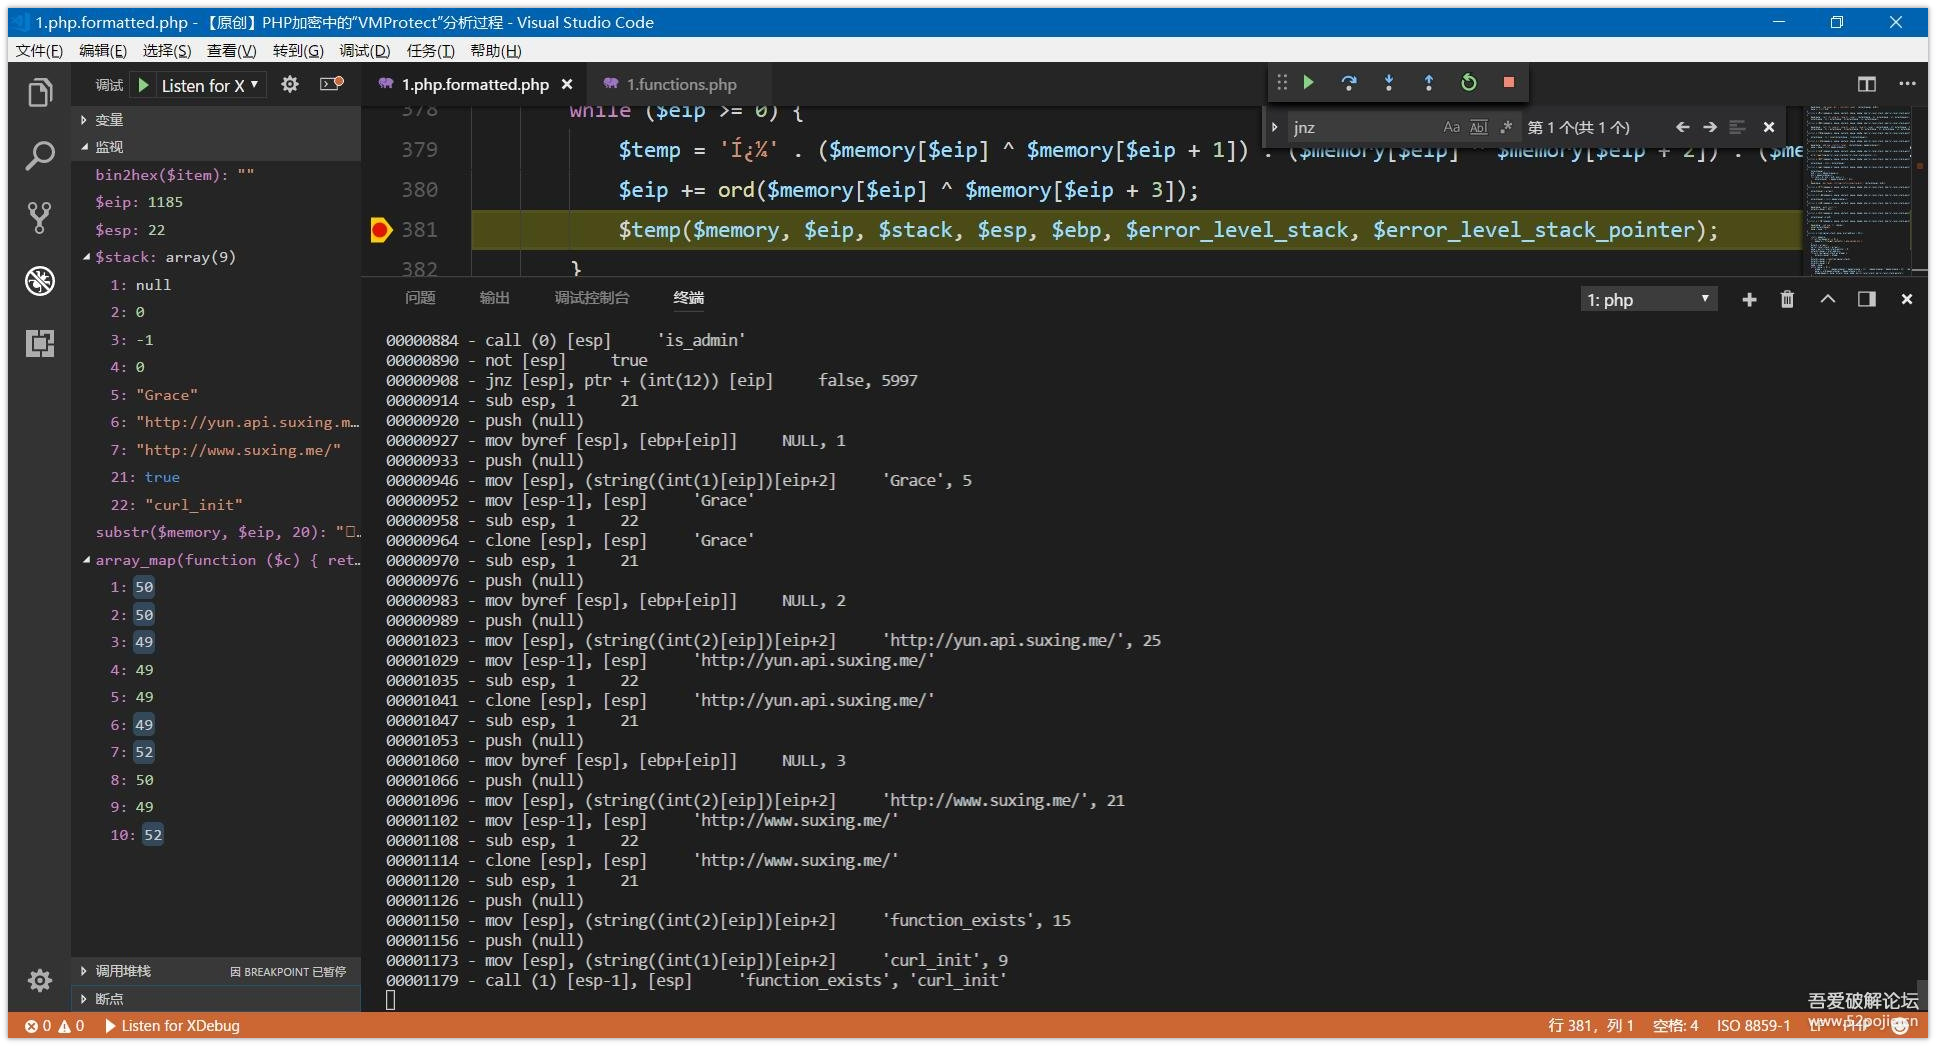This screenshot has height=1046, width=1936.
Task: Step out in debug toolbar
Action: (x=1428, y=83)
